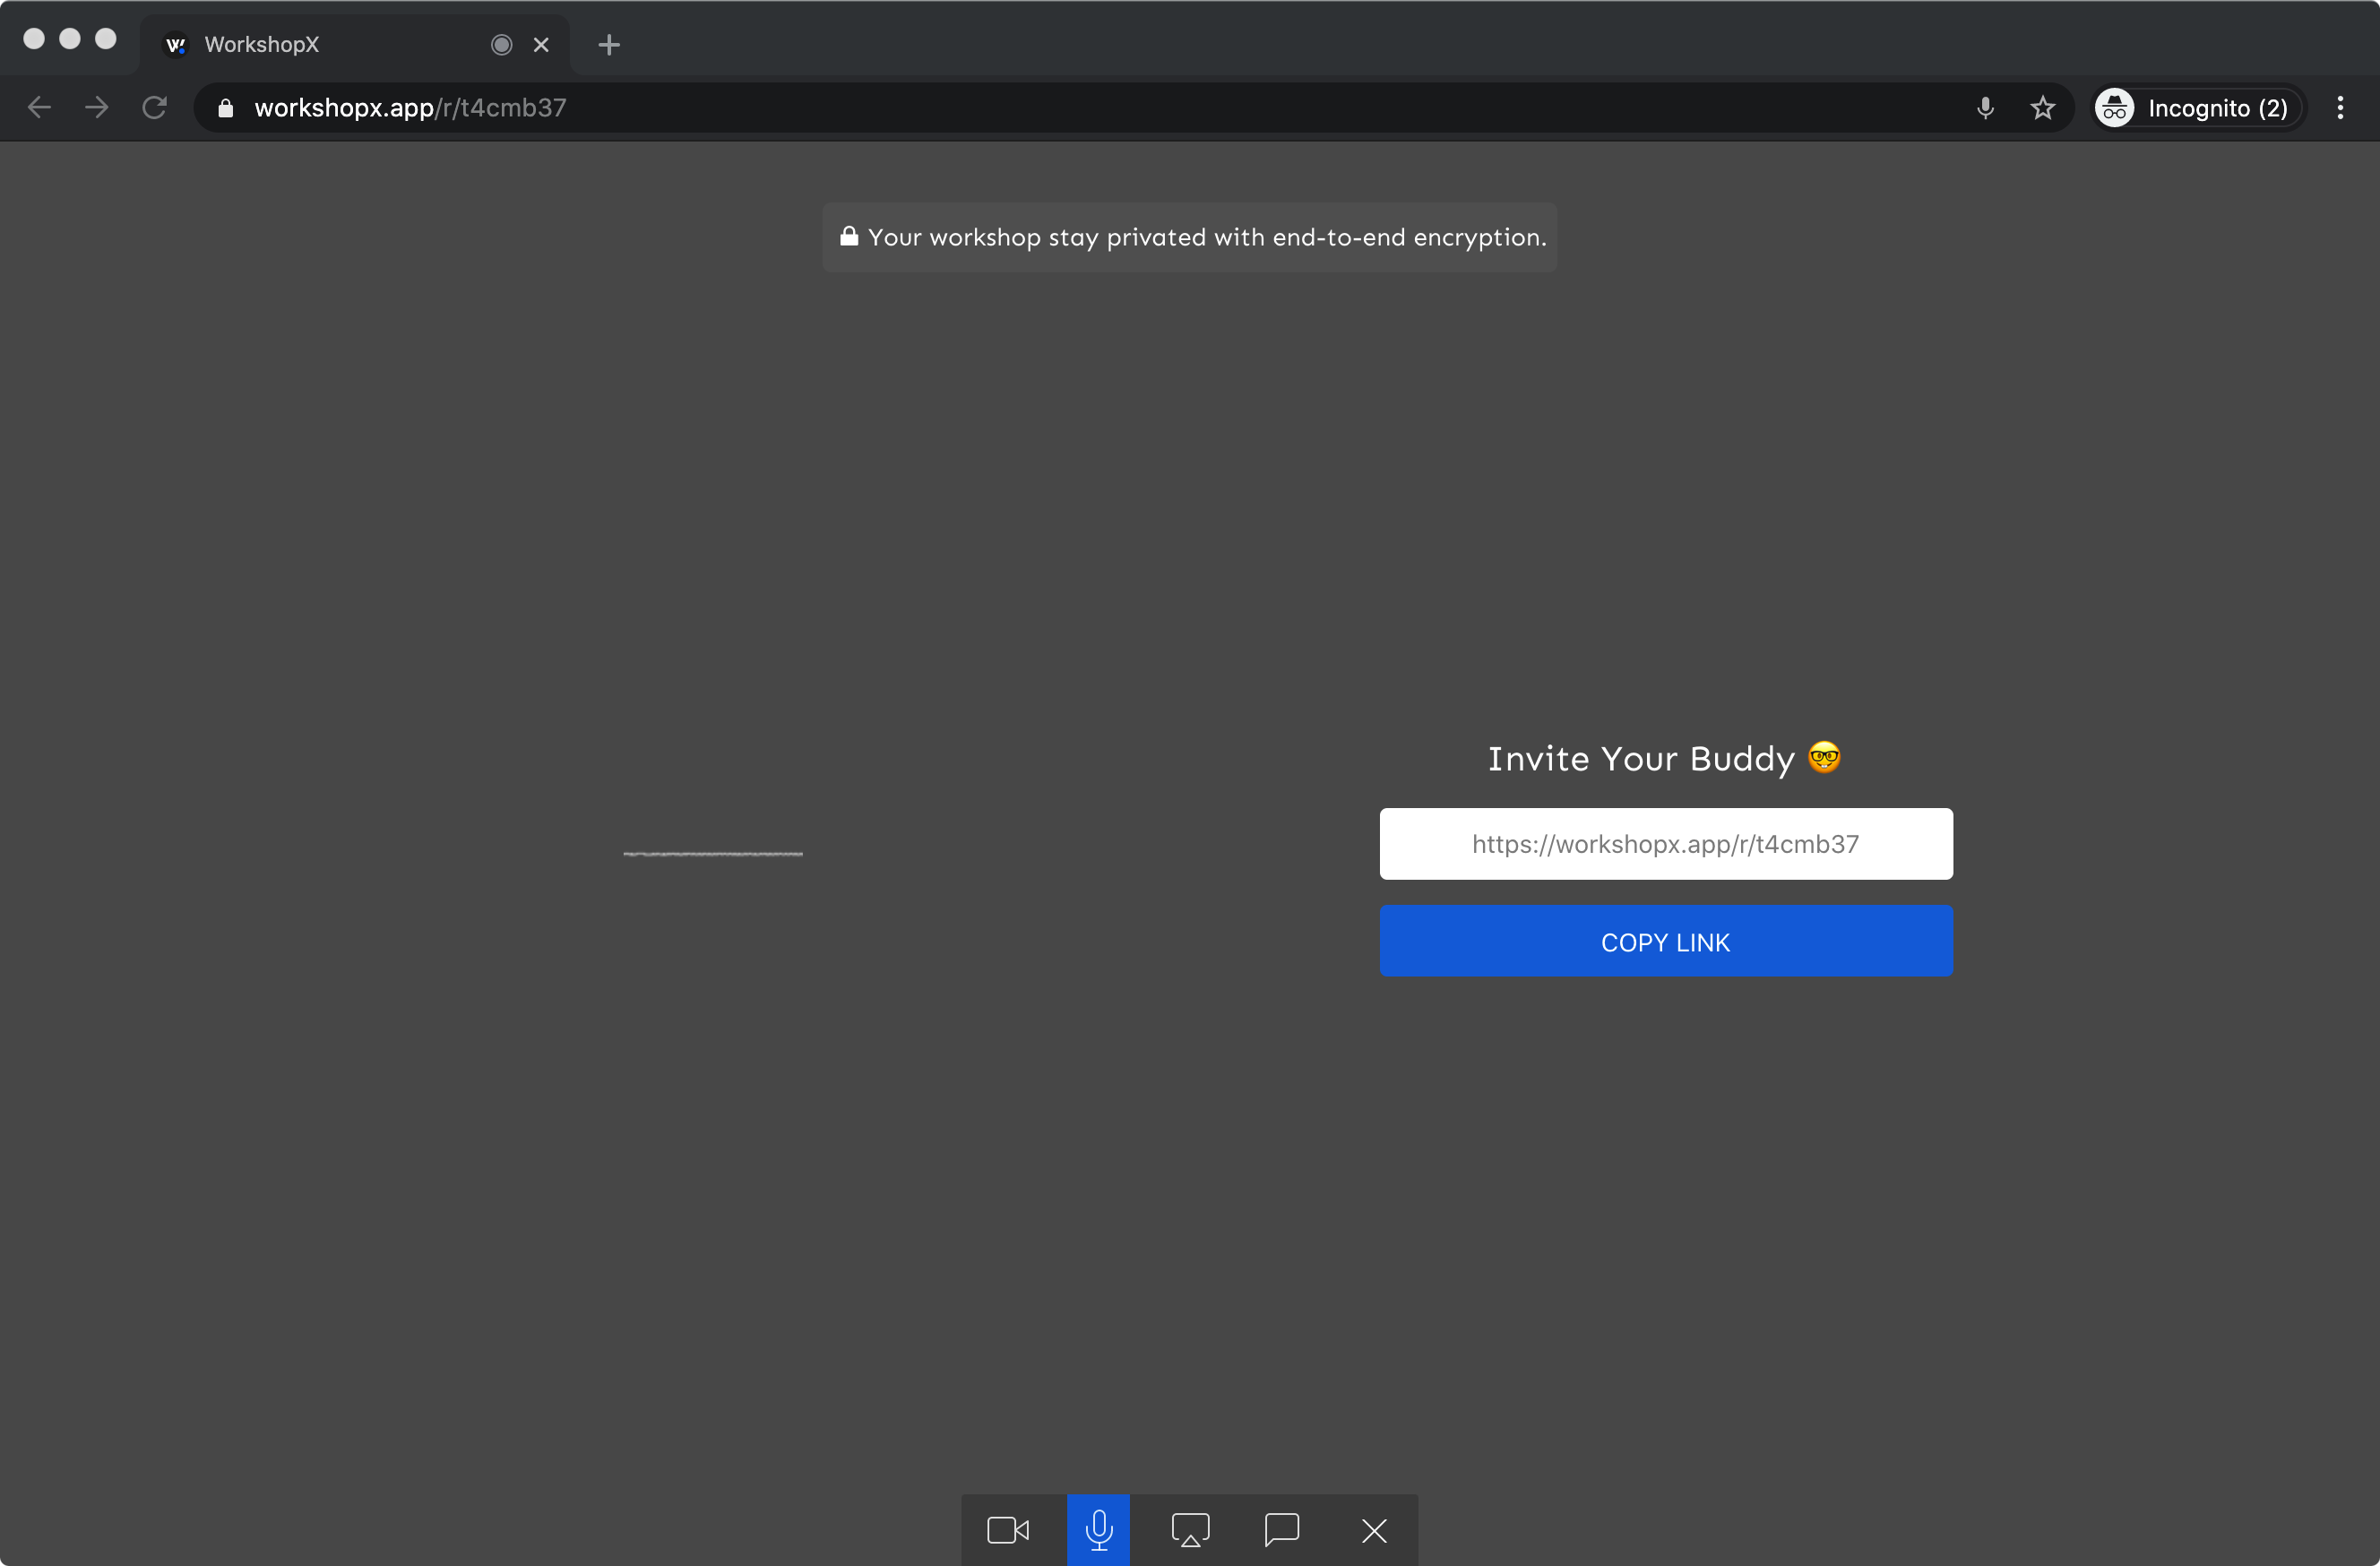Go forward to next page
This screenshot has width=2380, height=1566.
click(x=96, y=108)
